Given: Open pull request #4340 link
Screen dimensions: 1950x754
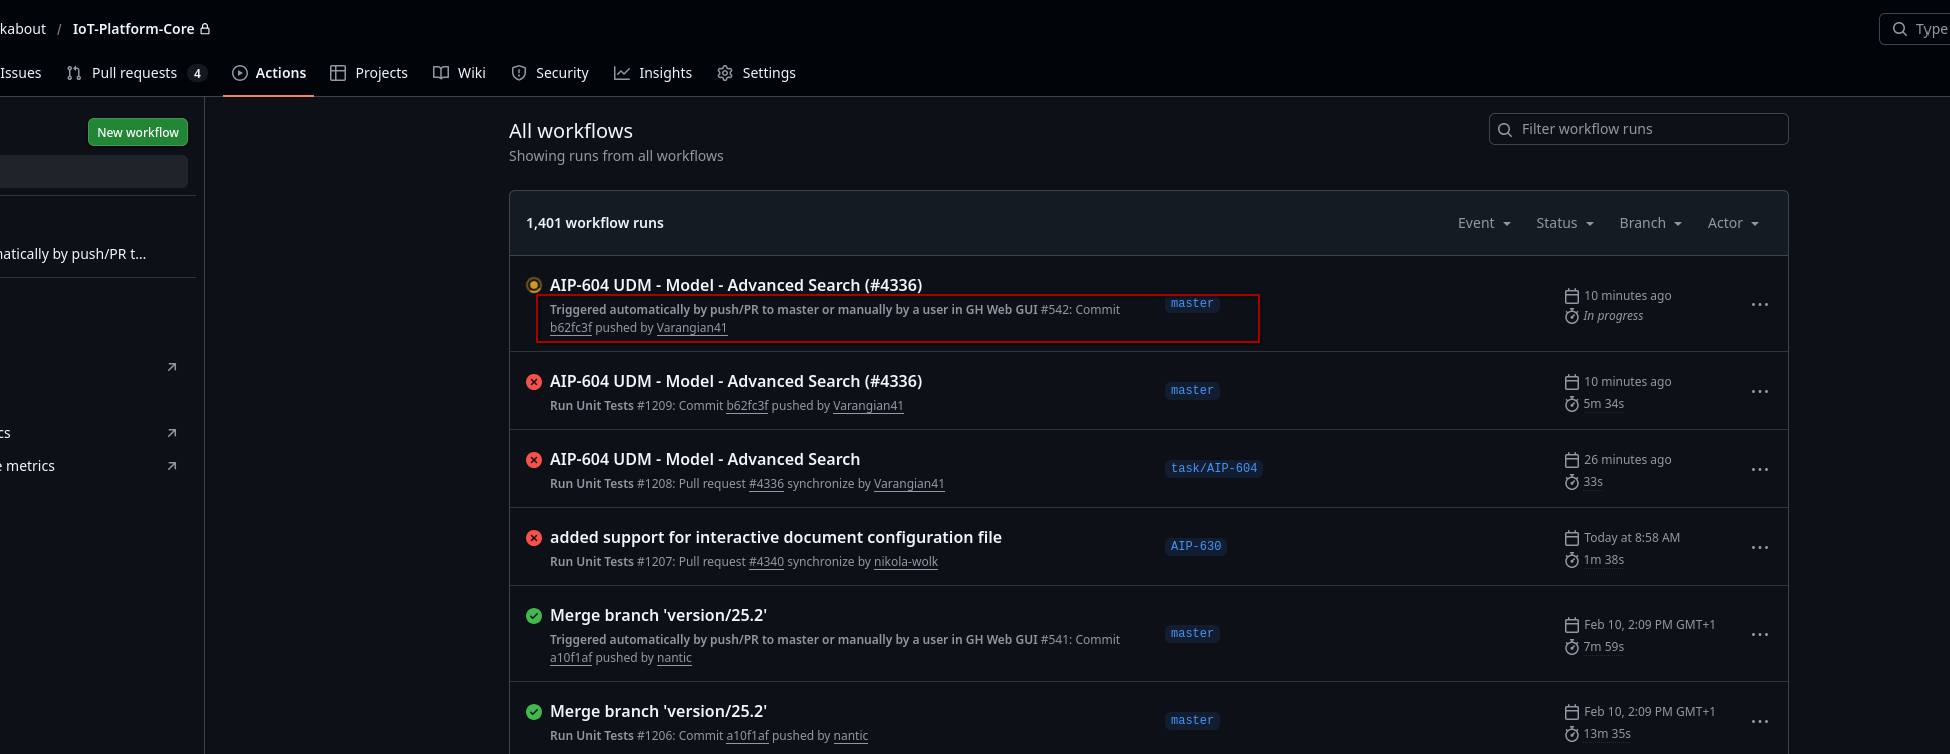Looking at the screenshot, I should (x=766, y=562).
